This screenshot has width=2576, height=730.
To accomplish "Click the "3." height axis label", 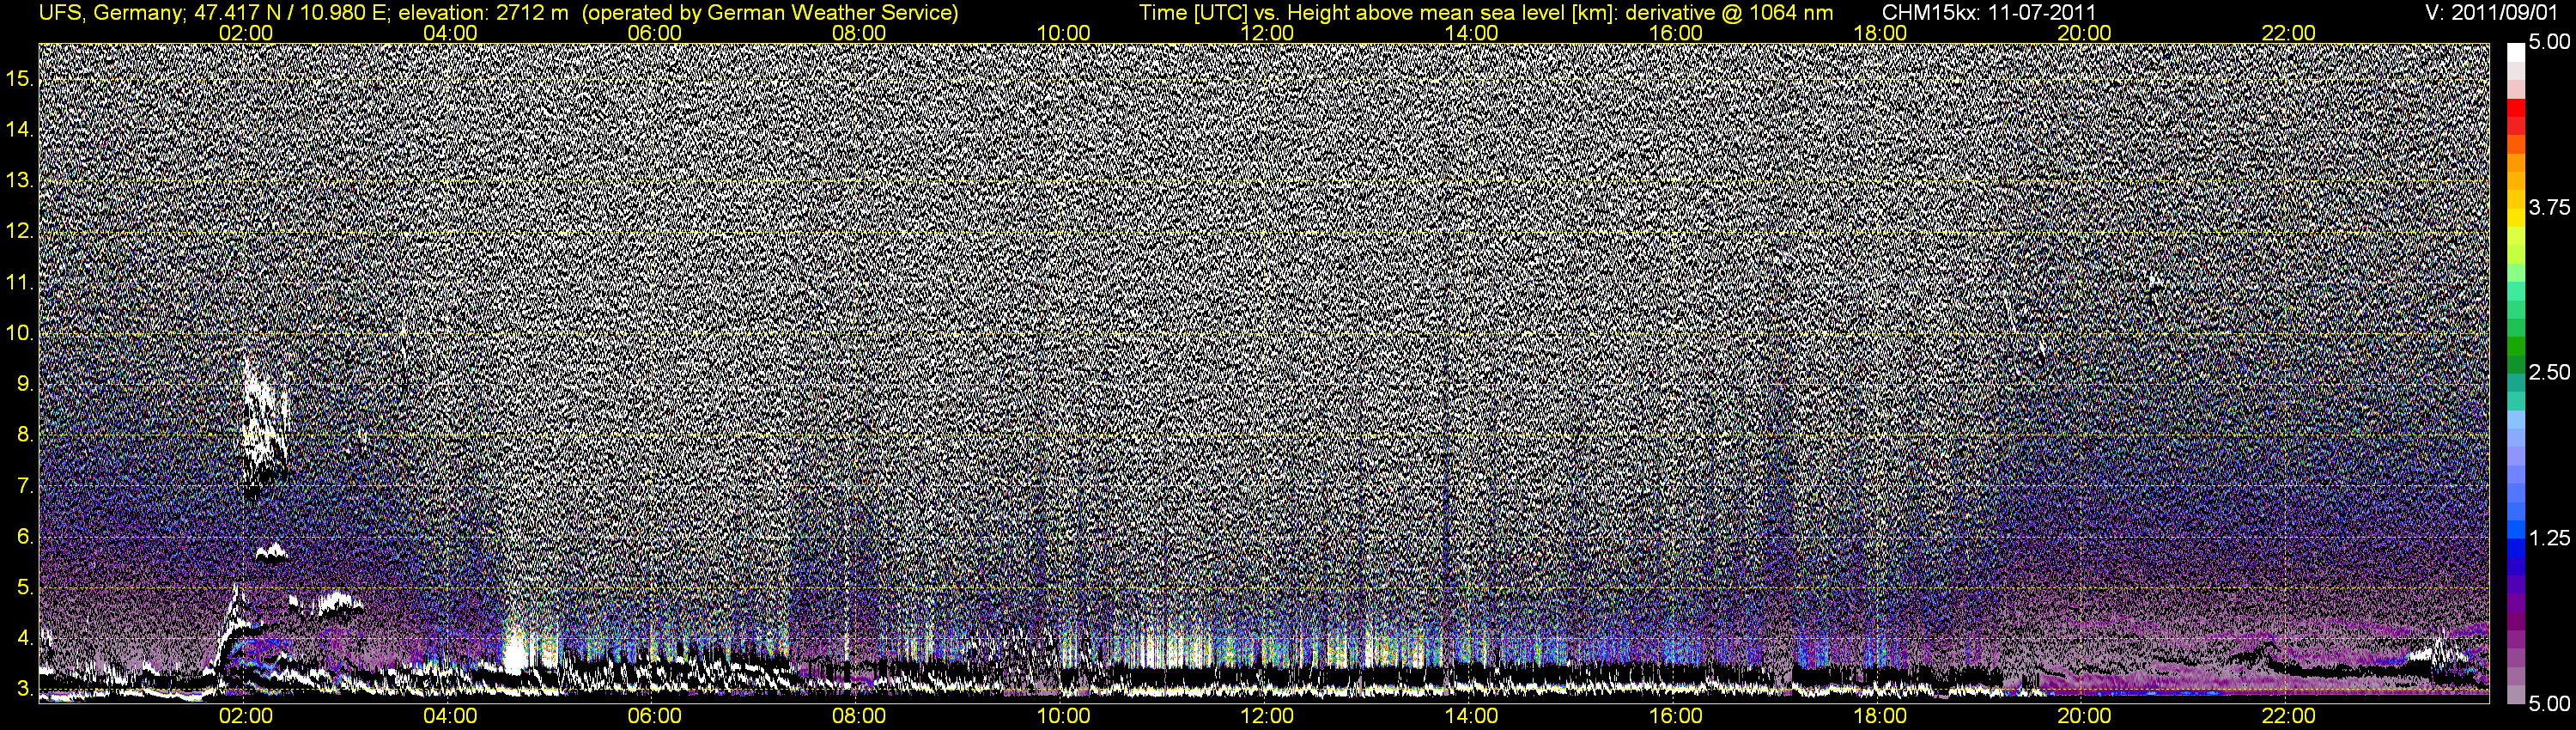I will (x=26, y=689).
